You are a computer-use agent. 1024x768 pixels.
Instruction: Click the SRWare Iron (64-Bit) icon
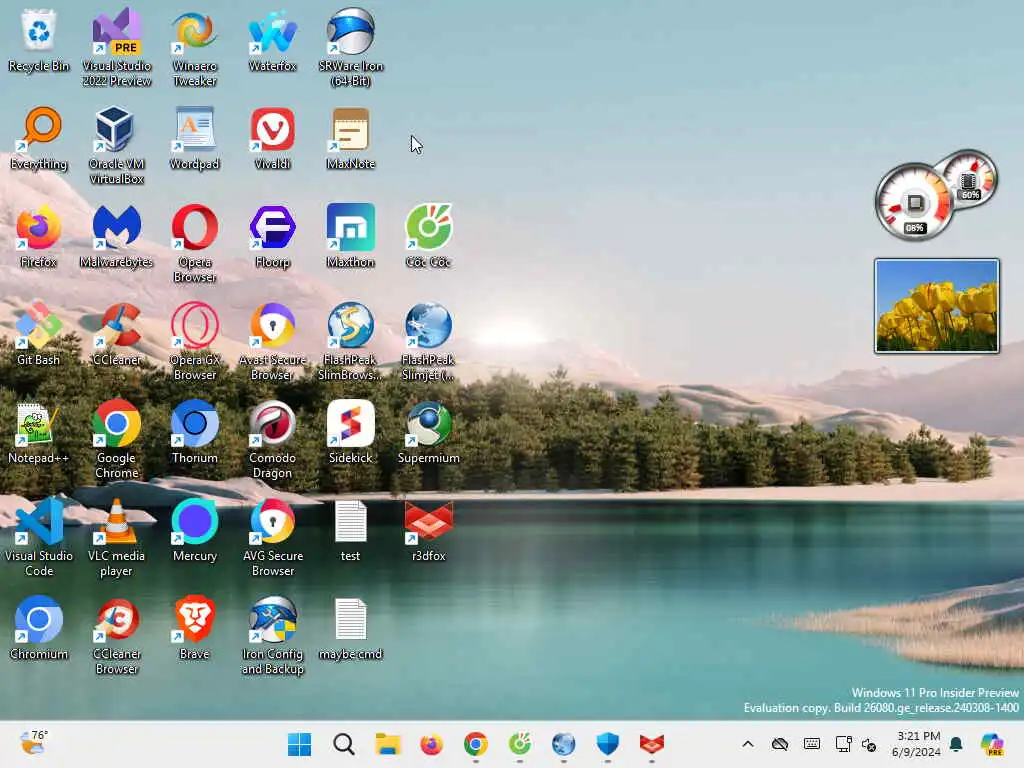tap(351, 48)
